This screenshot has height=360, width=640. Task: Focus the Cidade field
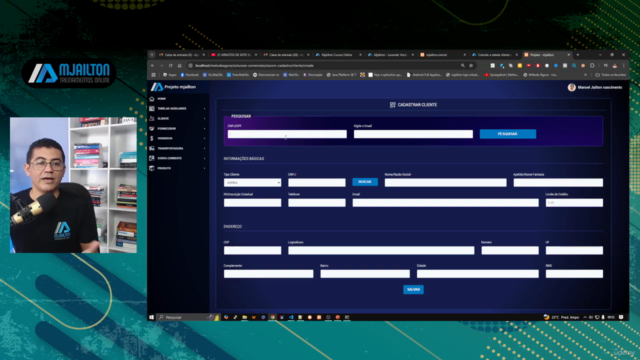(x=478, y=274)
